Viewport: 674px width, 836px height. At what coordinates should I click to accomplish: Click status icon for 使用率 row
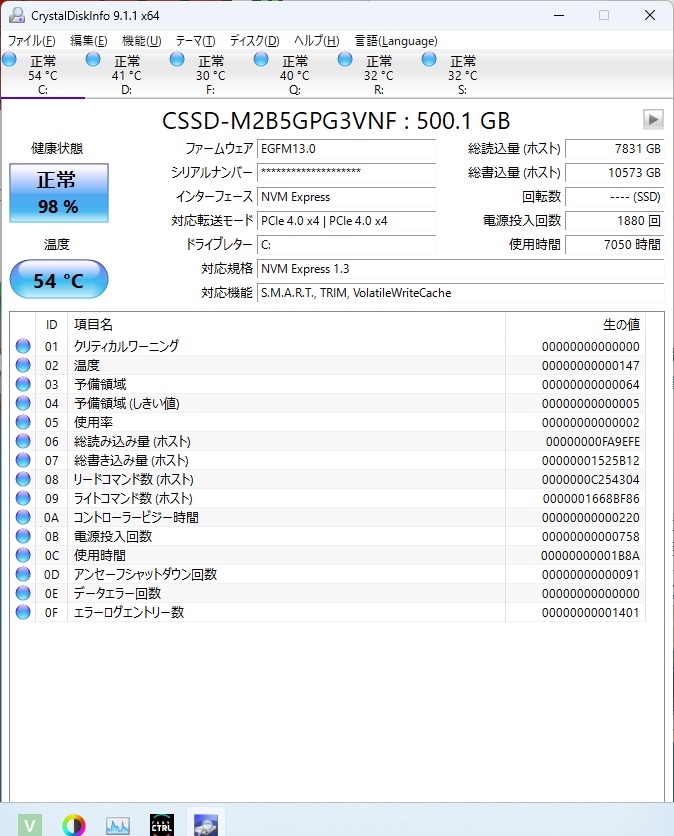(23, 422)
